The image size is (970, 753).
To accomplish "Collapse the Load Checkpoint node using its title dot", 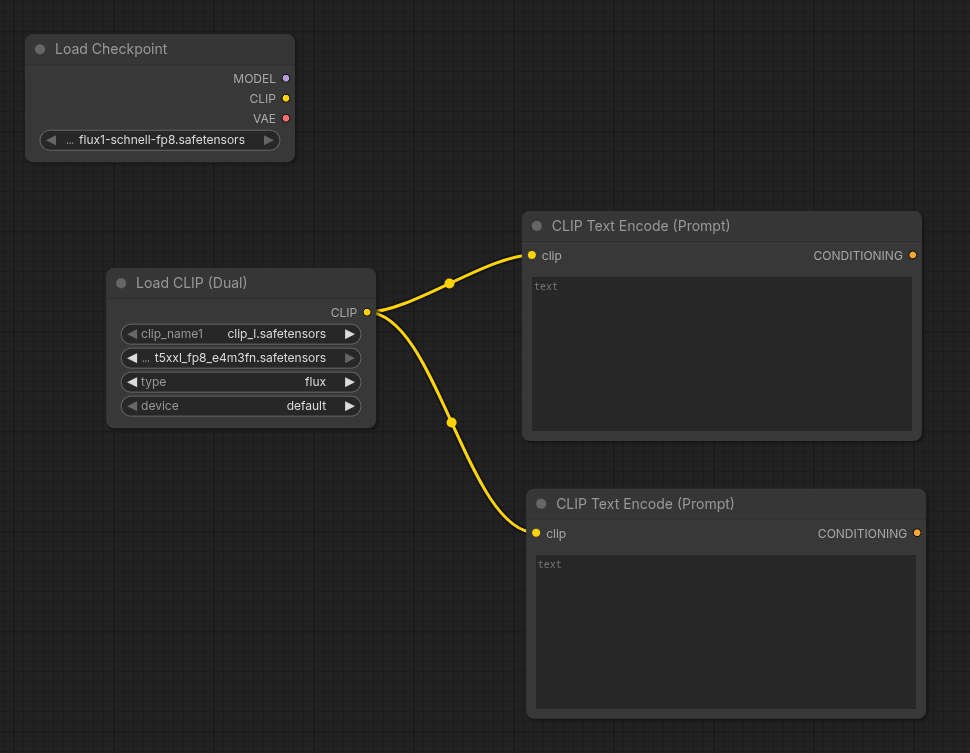I will coord(40,49).
